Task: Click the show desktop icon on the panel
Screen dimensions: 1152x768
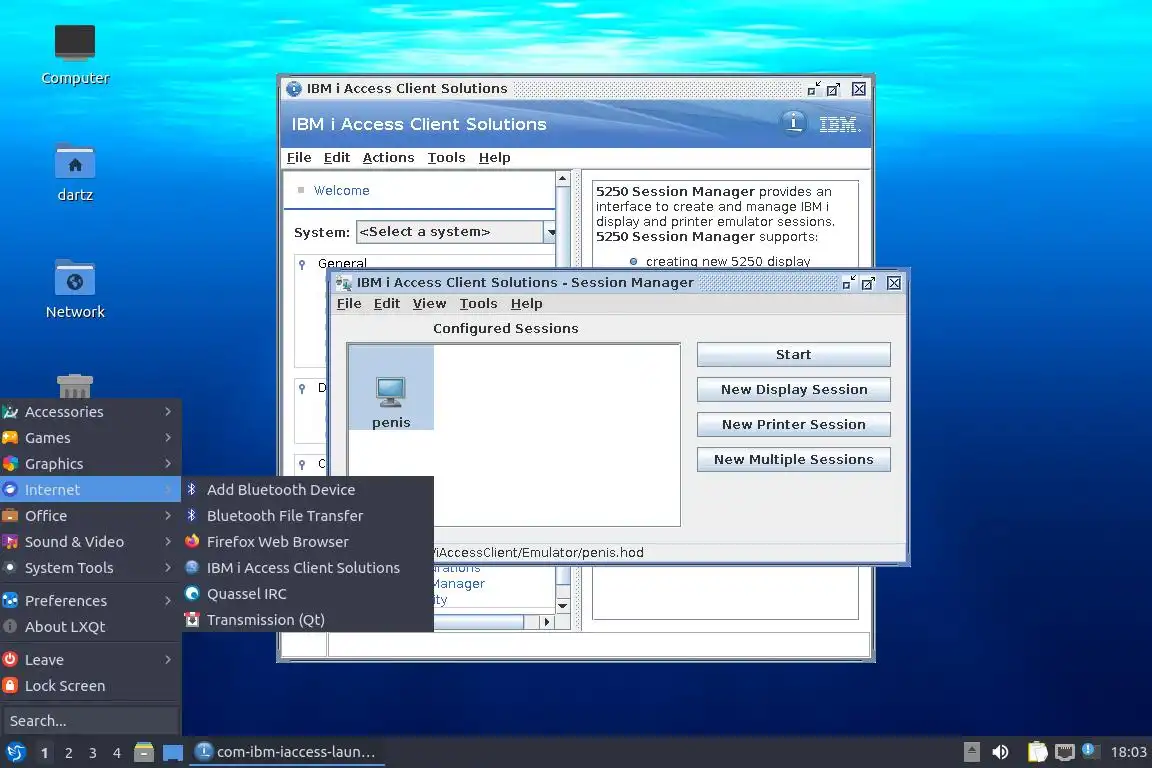Action: [173, 752]
